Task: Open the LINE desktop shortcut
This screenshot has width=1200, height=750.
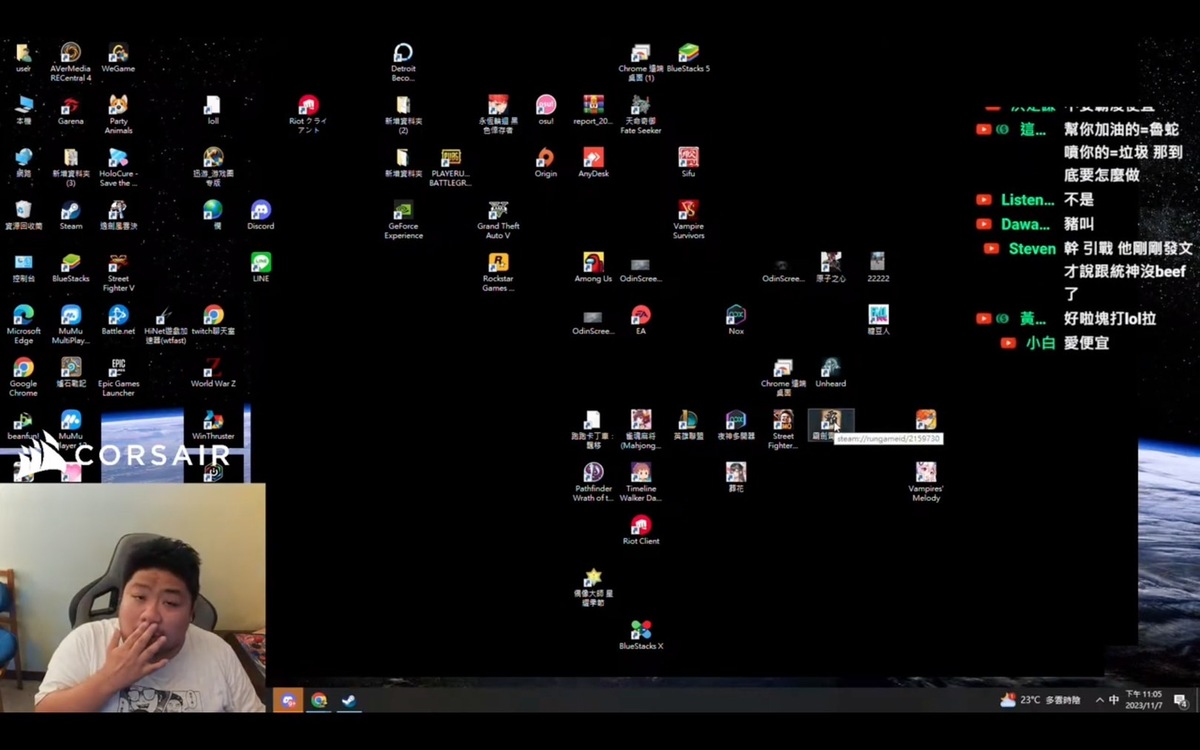Action: (260, 267)
